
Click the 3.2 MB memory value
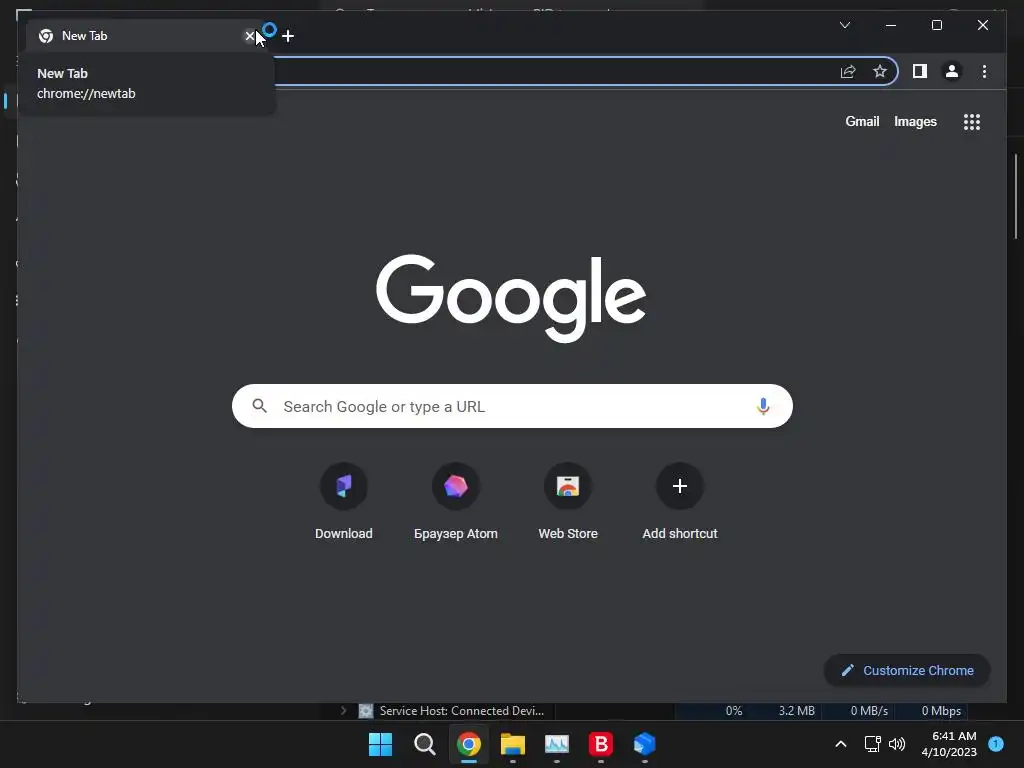796,711
